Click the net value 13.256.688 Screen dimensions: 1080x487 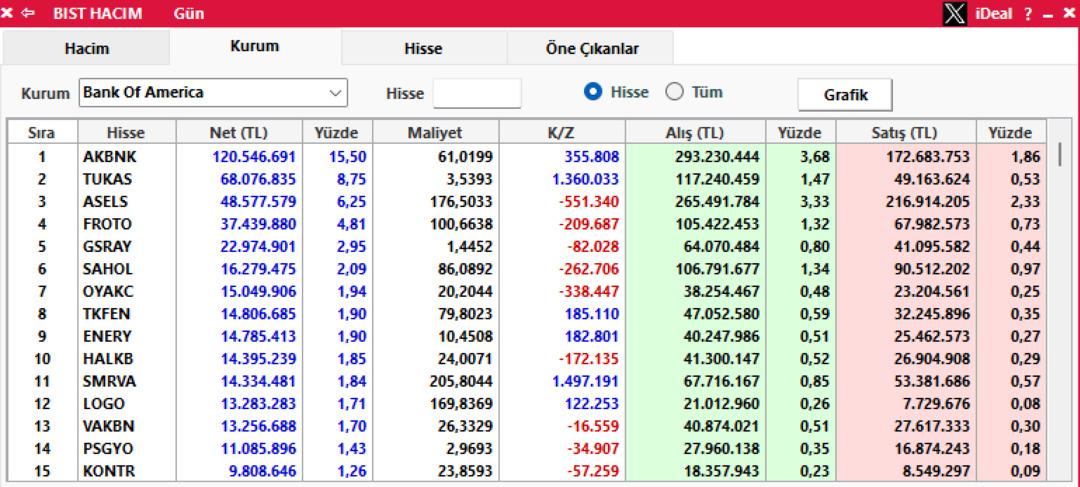(258, 426)
